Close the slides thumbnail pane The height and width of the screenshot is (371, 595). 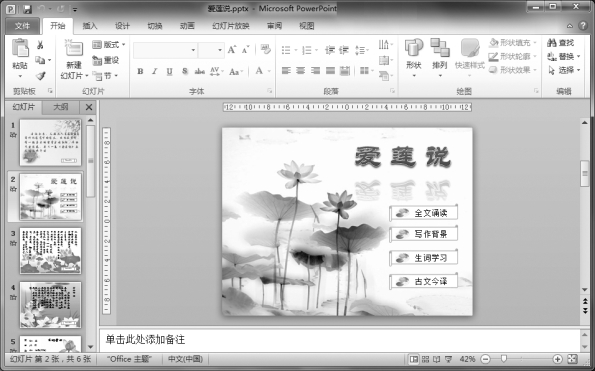(89, 107)
